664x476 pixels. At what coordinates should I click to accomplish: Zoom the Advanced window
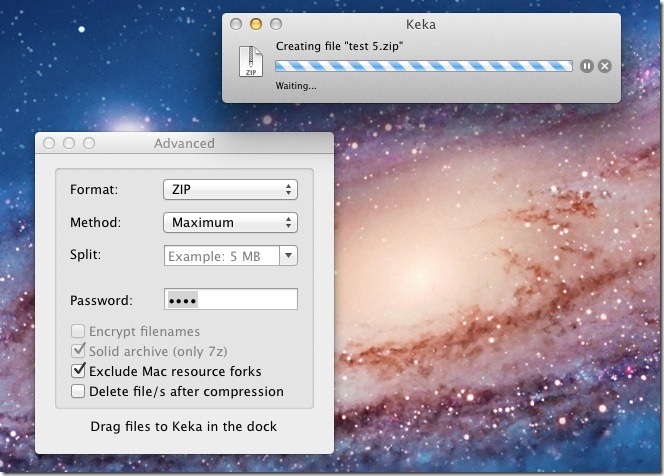pyautogui.click(x=89, y=143)
